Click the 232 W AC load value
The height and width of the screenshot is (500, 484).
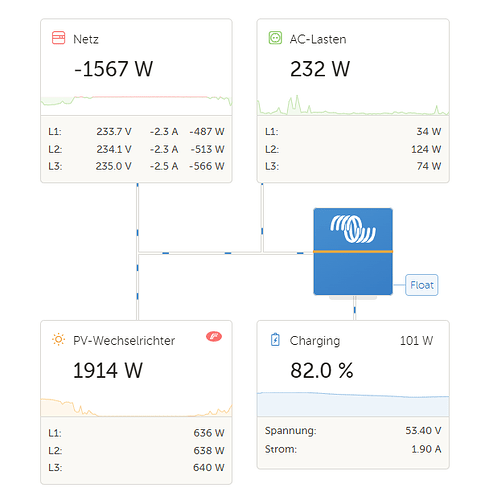320,69
